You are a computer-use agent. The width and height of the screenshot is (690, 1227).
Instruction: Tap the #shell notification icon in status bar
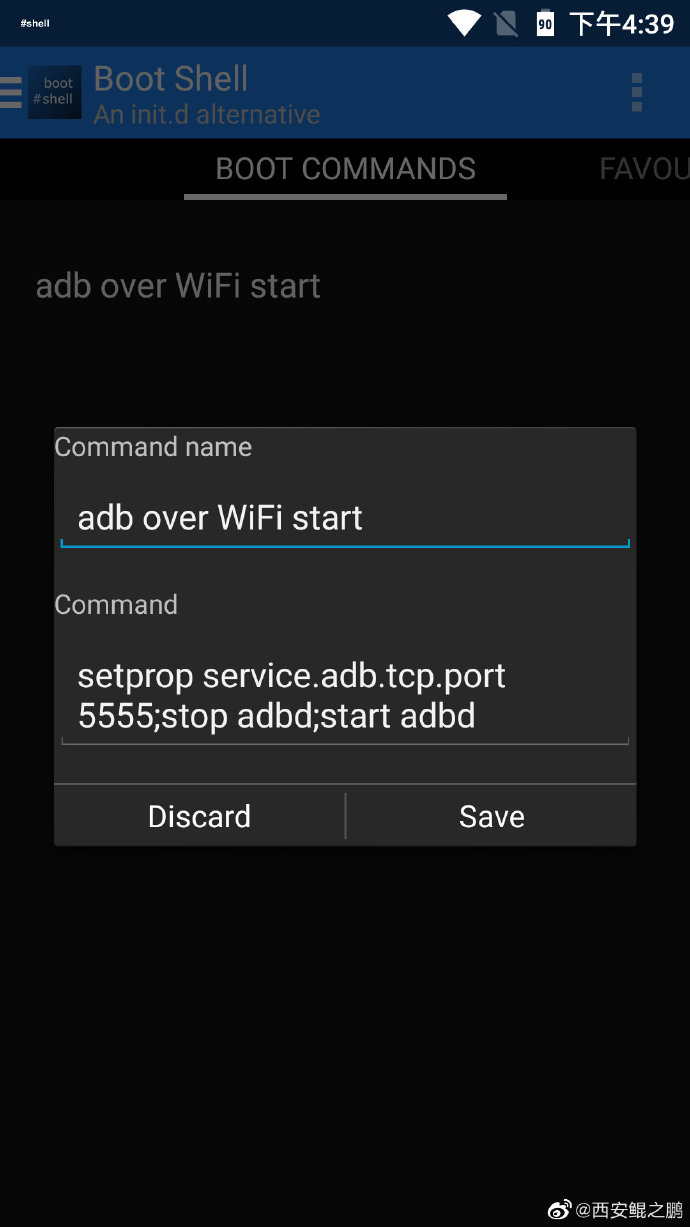pyautogui.click(x=35, y=23)
